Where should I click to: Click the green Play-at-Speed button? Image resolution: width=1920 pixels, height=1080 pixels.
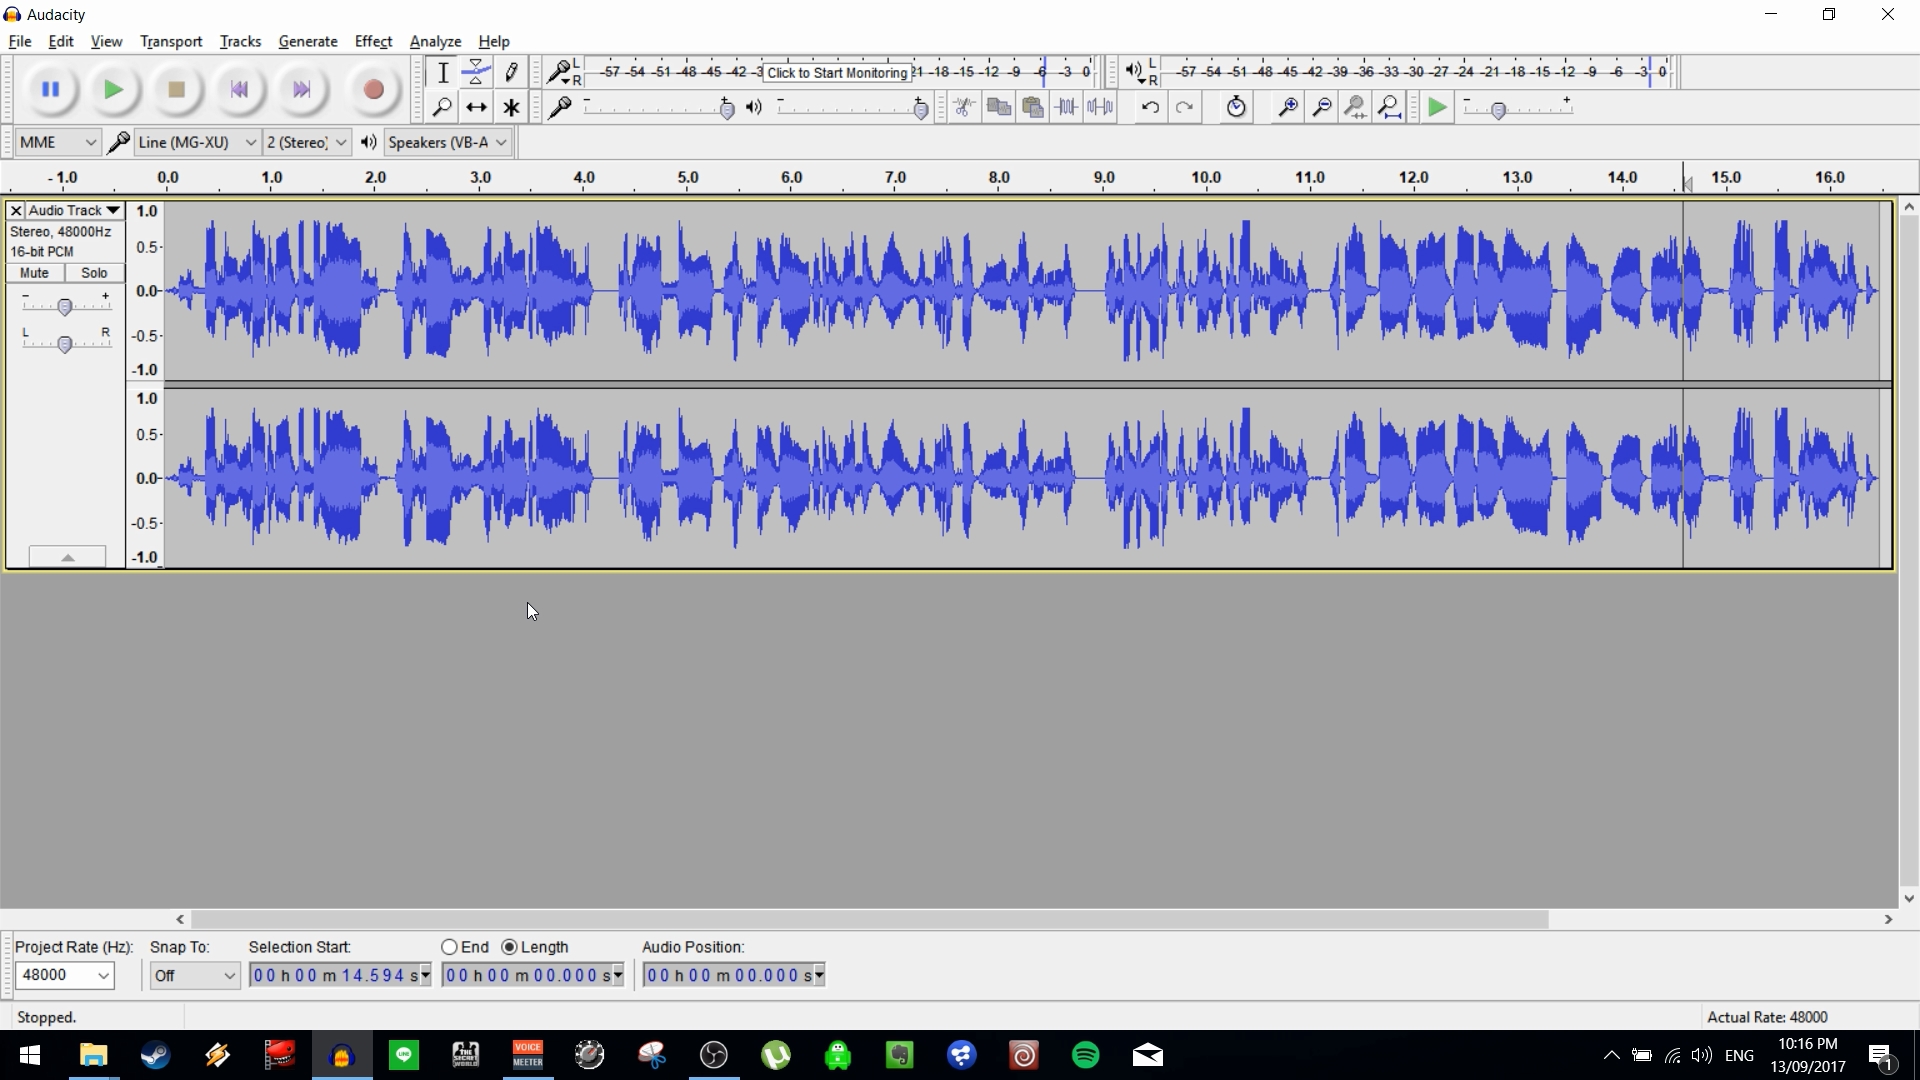pyautogui.click(x=1437, y=107)
